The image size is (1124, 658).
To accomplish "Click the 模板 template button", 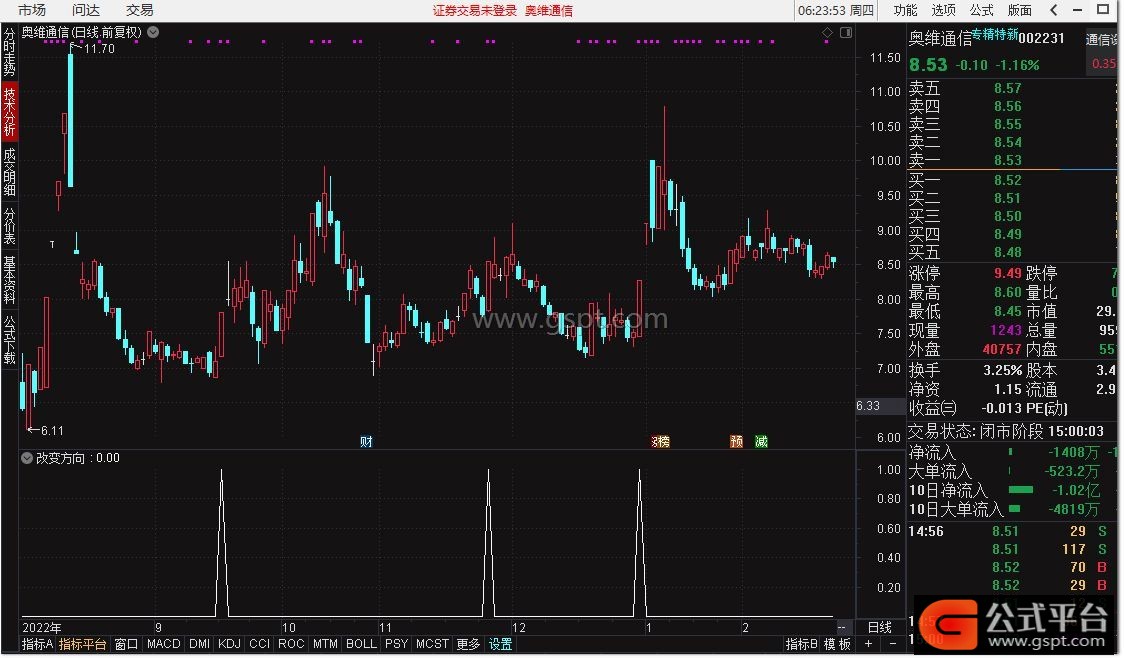I will point(837,644).
